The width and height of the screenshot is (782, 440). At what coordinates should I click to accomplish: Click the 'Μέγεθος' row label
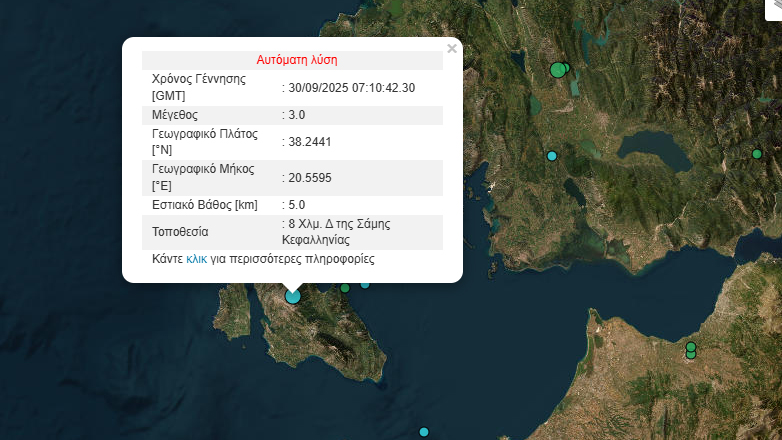(x=175, y=115)
